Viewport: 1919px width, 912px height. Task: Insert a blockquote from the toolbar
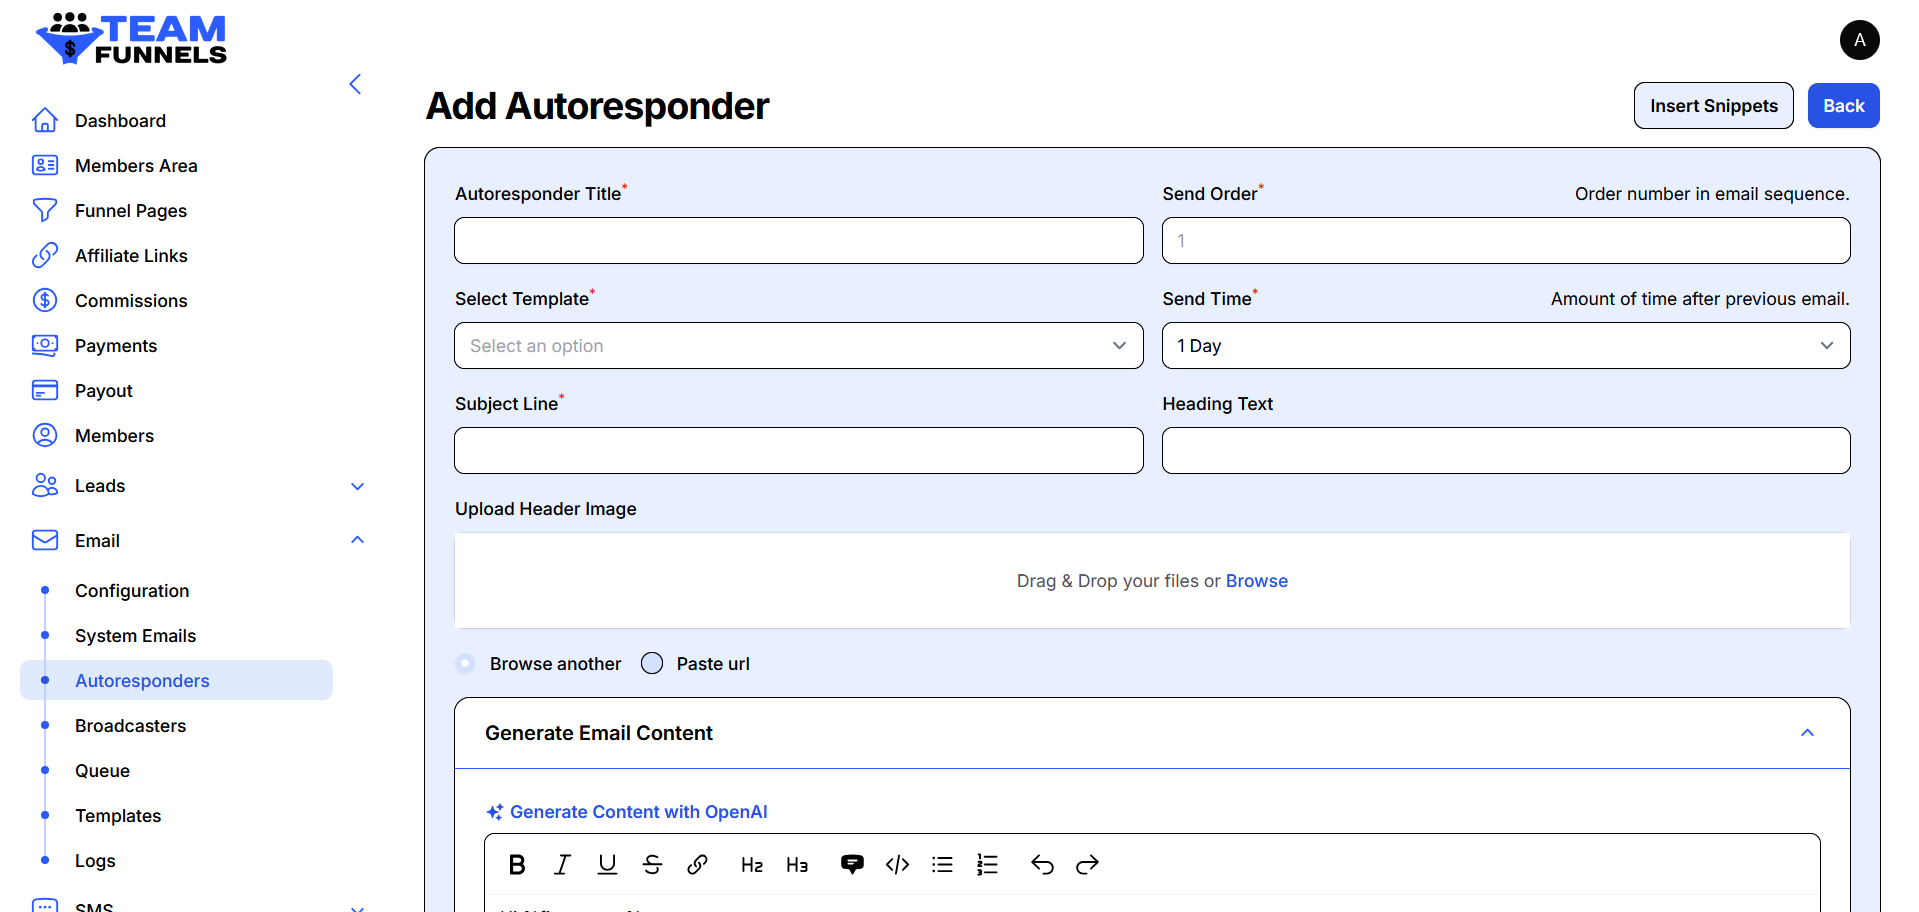tap(852, 865)
